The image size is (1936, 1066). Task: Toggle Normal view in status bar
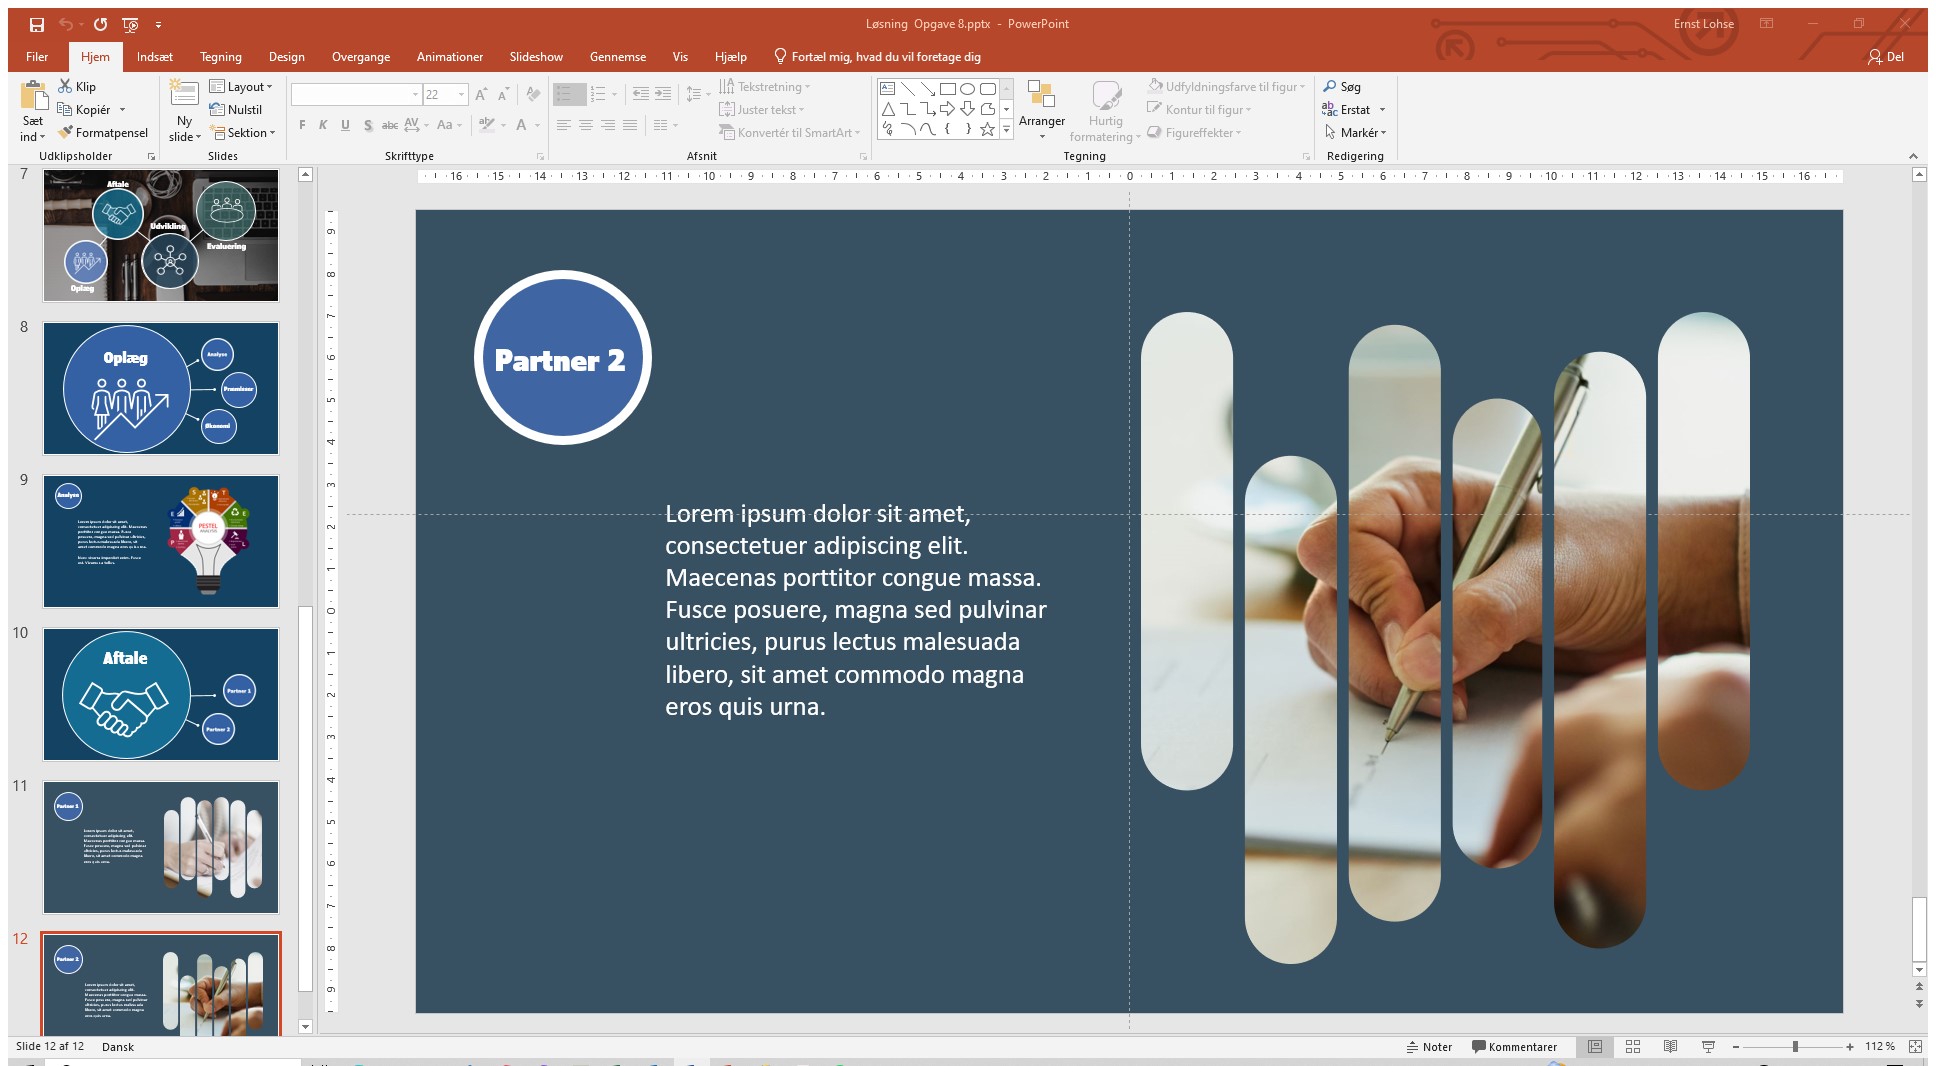pos(1595,1047)
